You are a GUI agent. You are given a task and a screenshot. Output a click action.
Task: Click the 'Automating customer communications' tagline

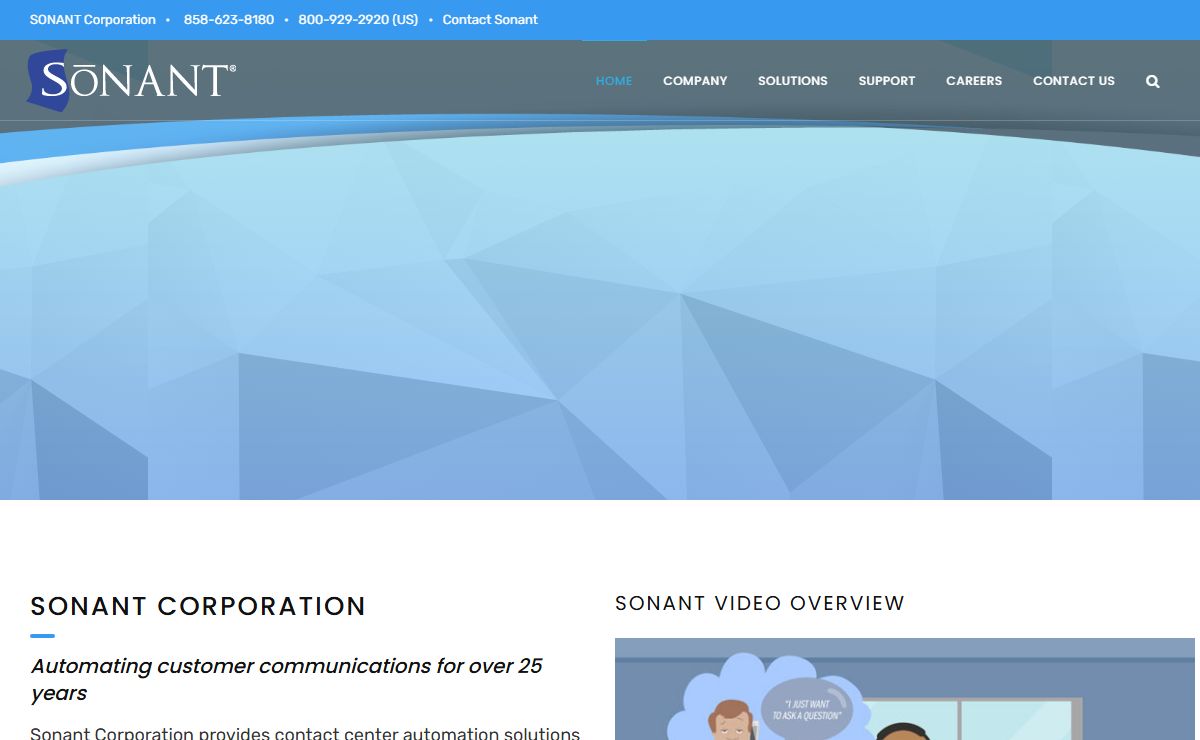point(287,679)
